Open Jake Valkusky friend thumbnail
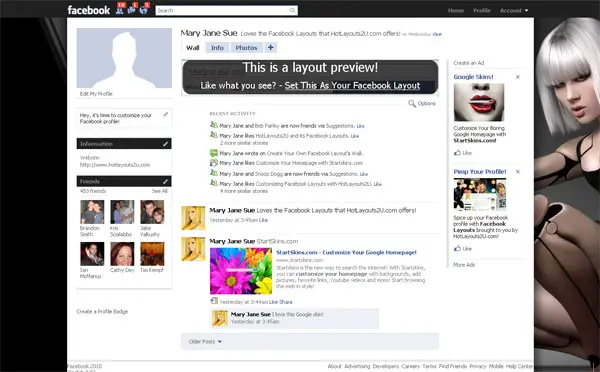Screen dimensions: 600x372 152,212
